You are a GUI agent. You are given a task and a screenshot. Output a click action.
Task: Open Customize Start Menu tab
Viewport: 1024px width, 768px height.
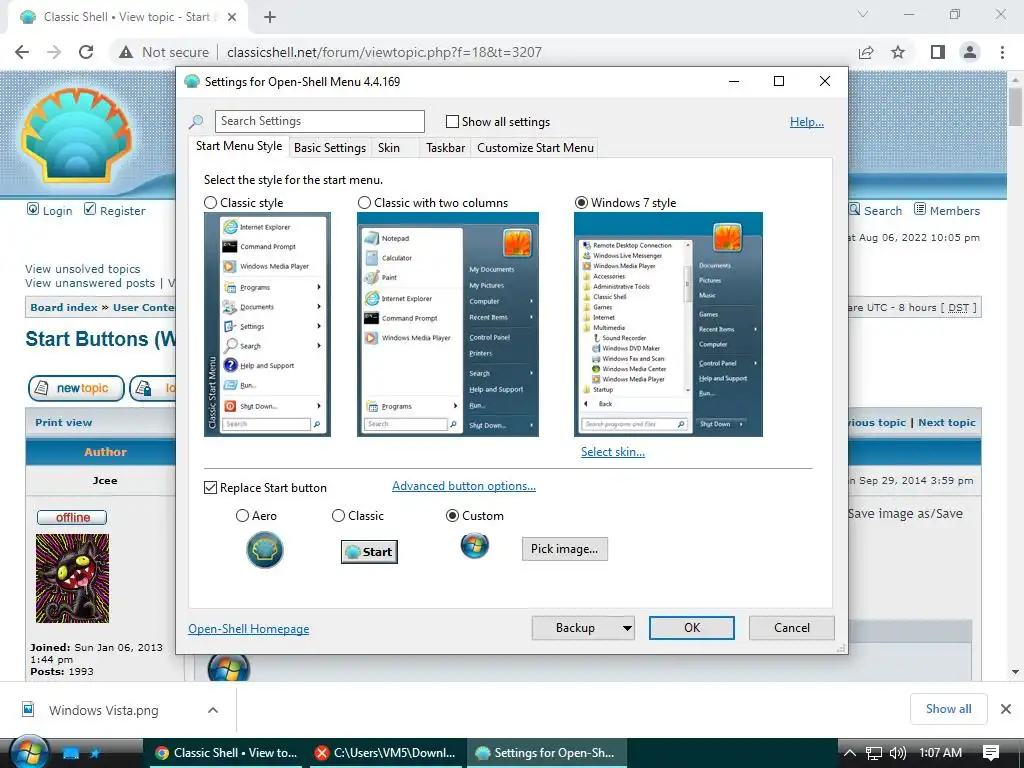[536, 148]
